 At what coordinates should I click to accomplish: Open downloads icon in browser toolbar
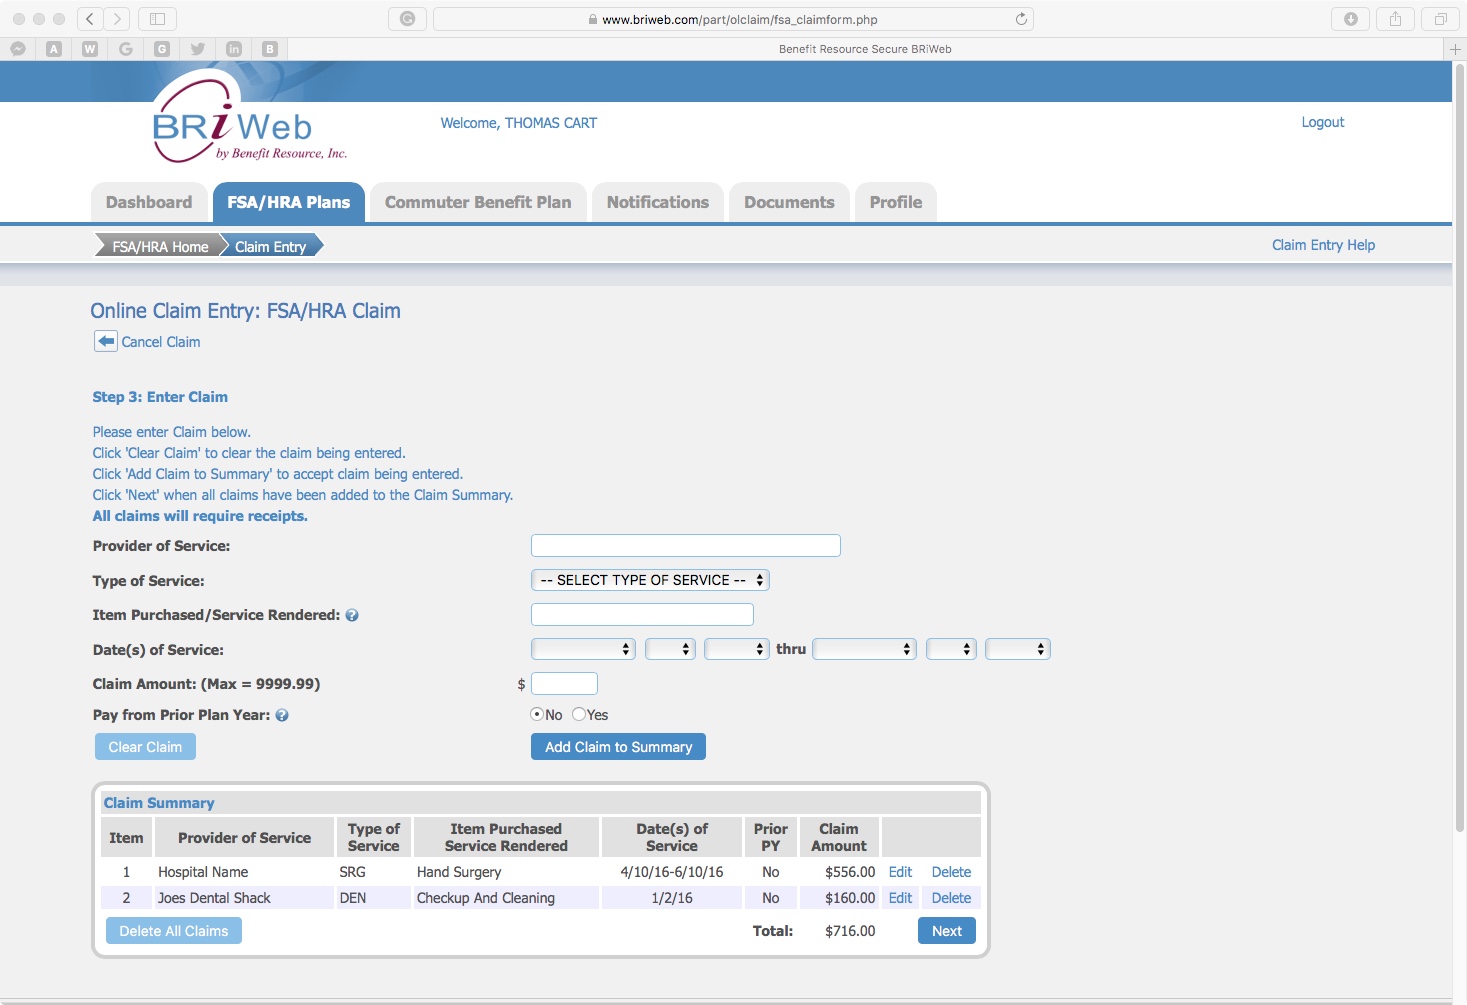coord(1350,17)
